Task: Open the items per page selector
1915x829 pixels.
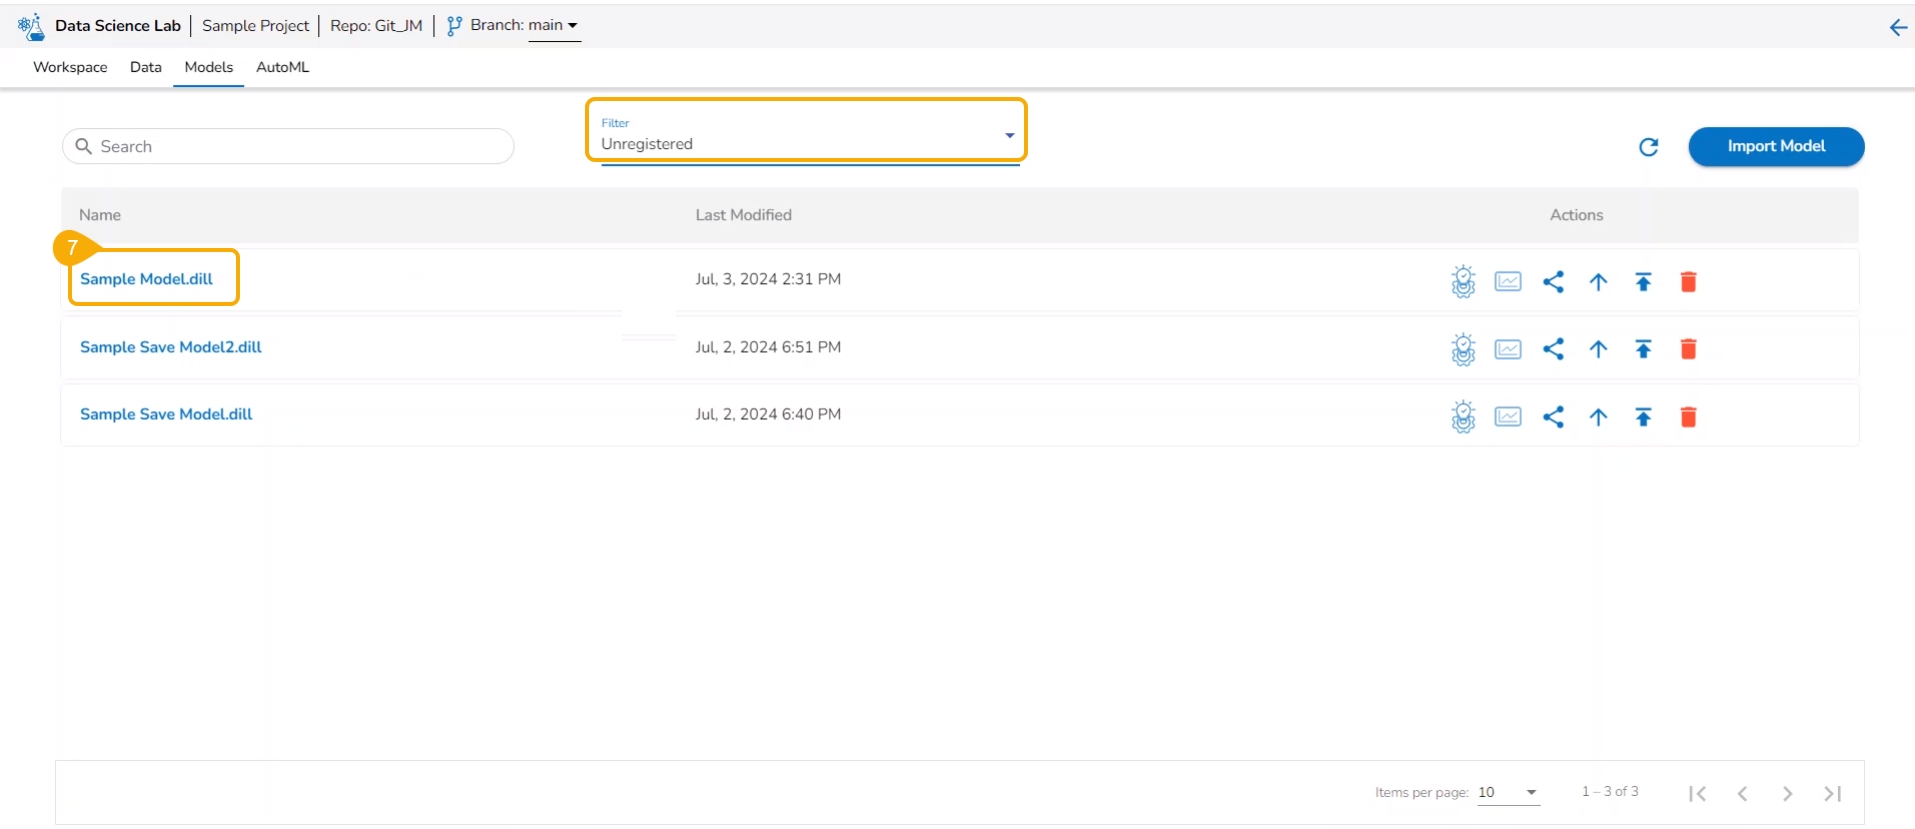Action: click(x=1507, y=792)
